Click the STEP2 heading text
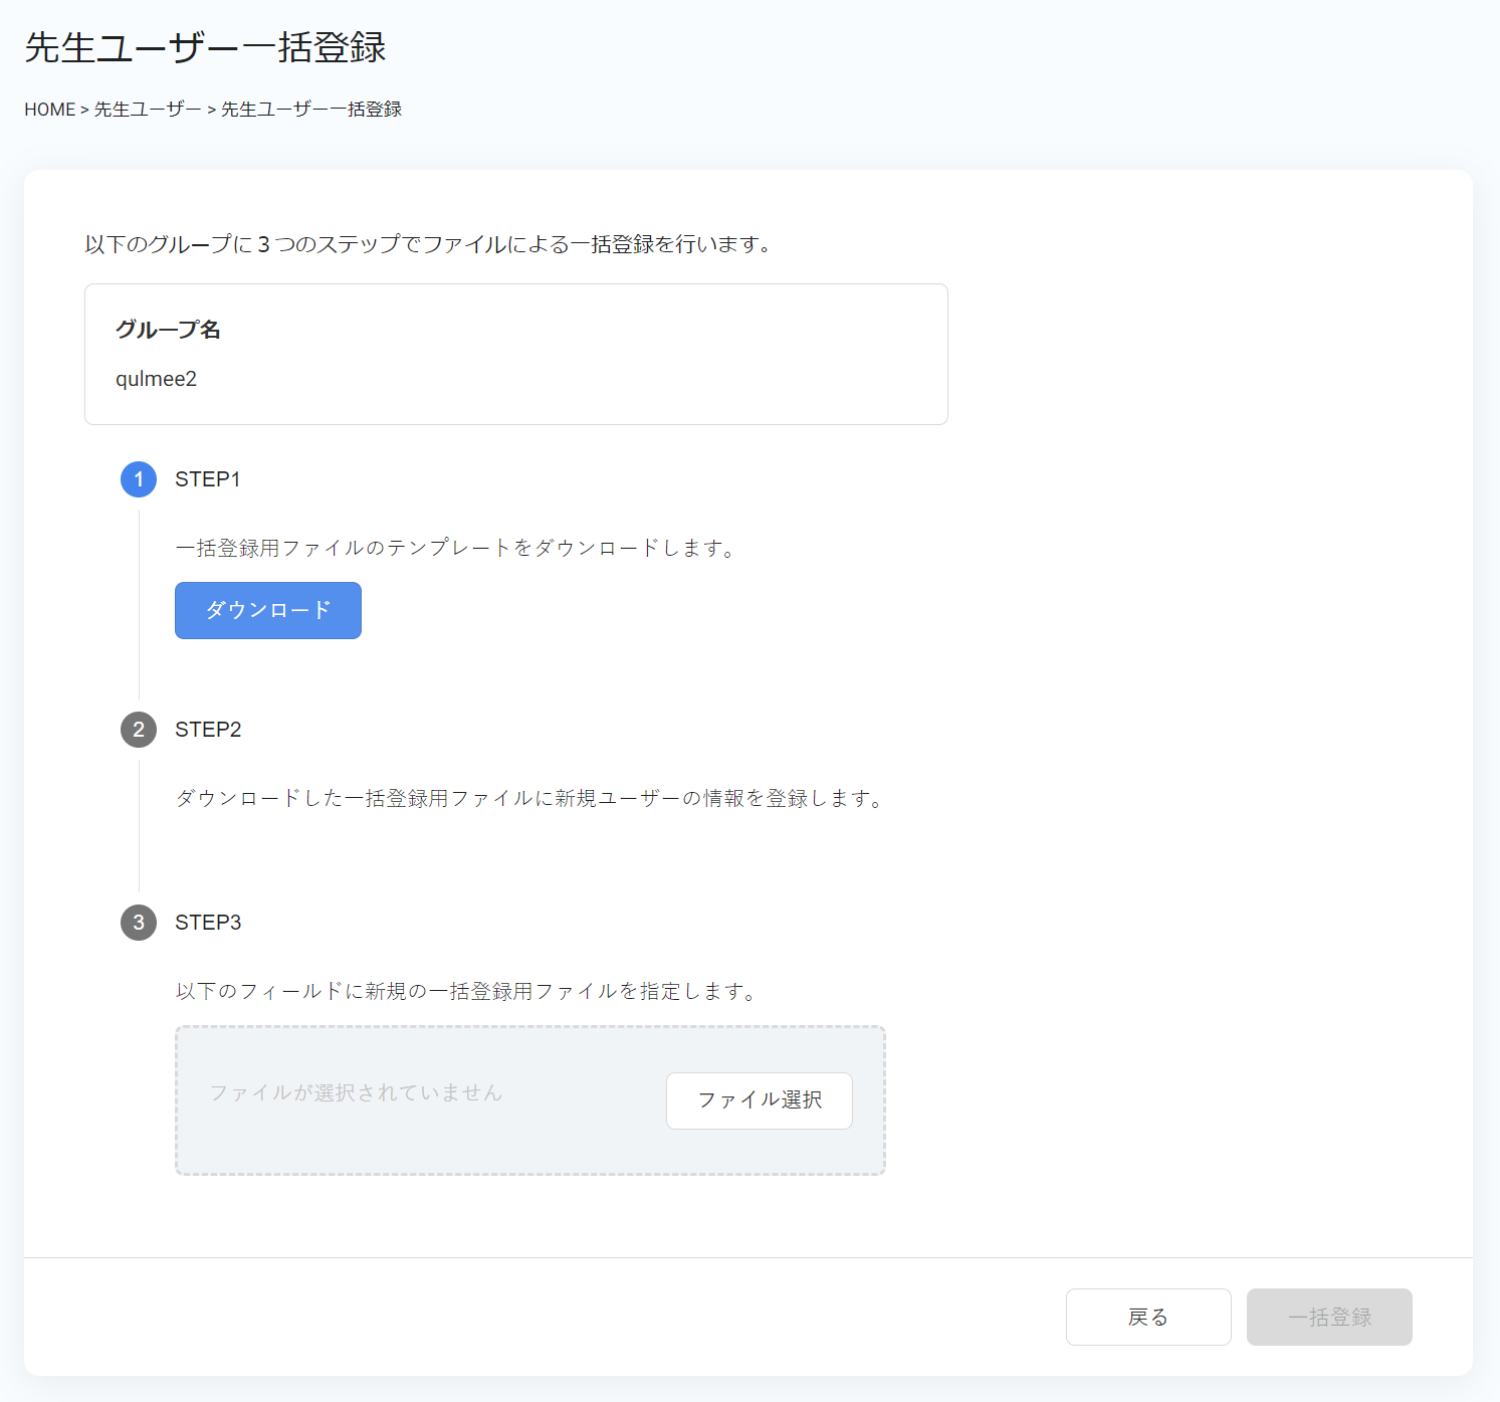The image size is (1500, 1402). (x=208, y=730)
